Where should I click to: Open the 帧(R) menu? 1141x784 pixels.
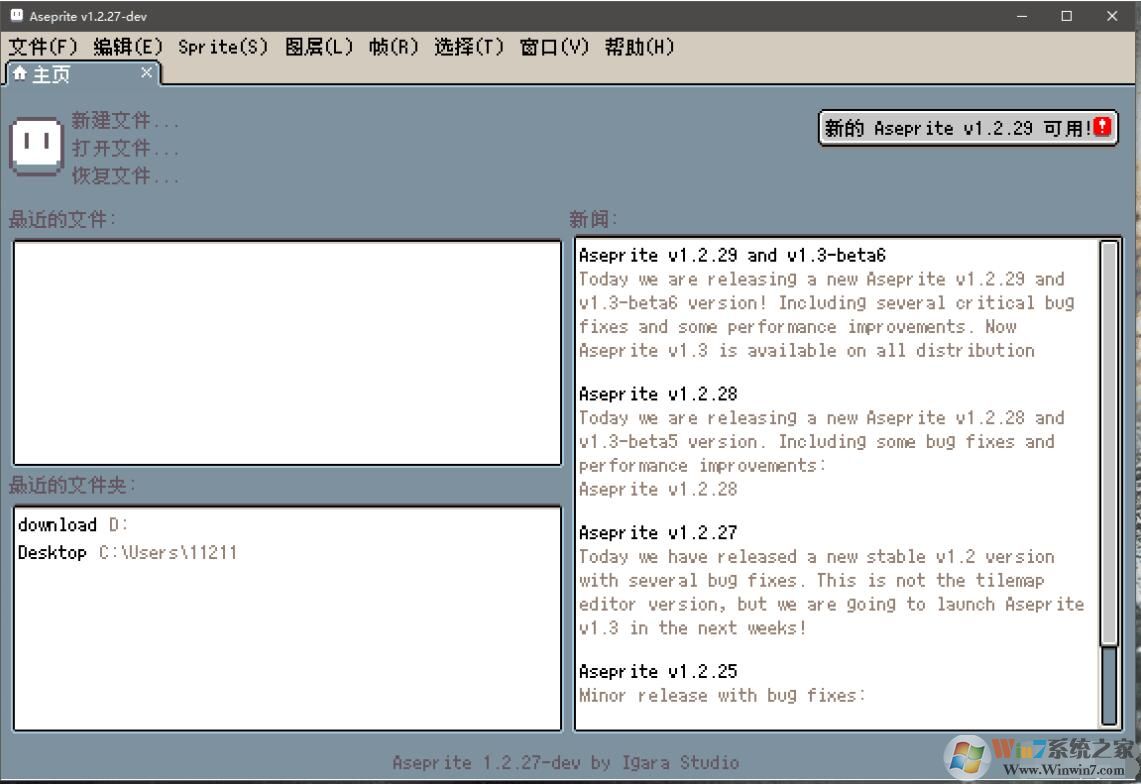coord(393,47)
